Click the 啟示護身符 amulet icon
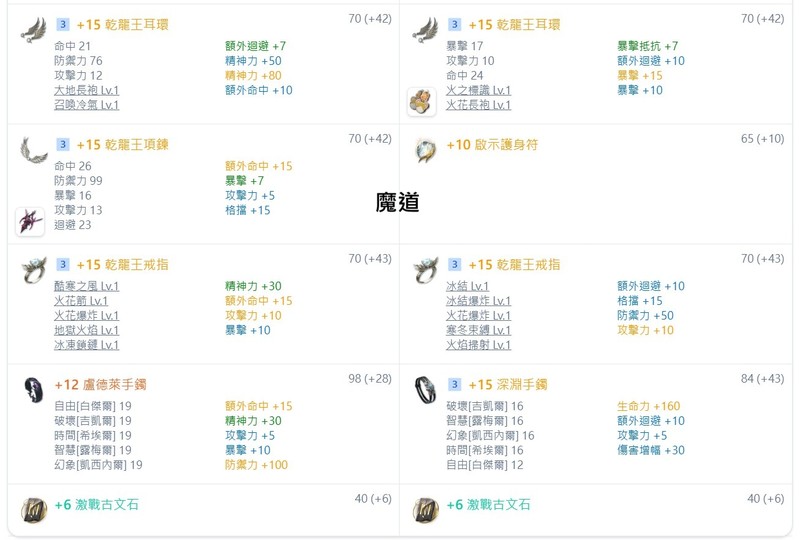Screen dimensions: 803x540 click(x=425, y=150)
